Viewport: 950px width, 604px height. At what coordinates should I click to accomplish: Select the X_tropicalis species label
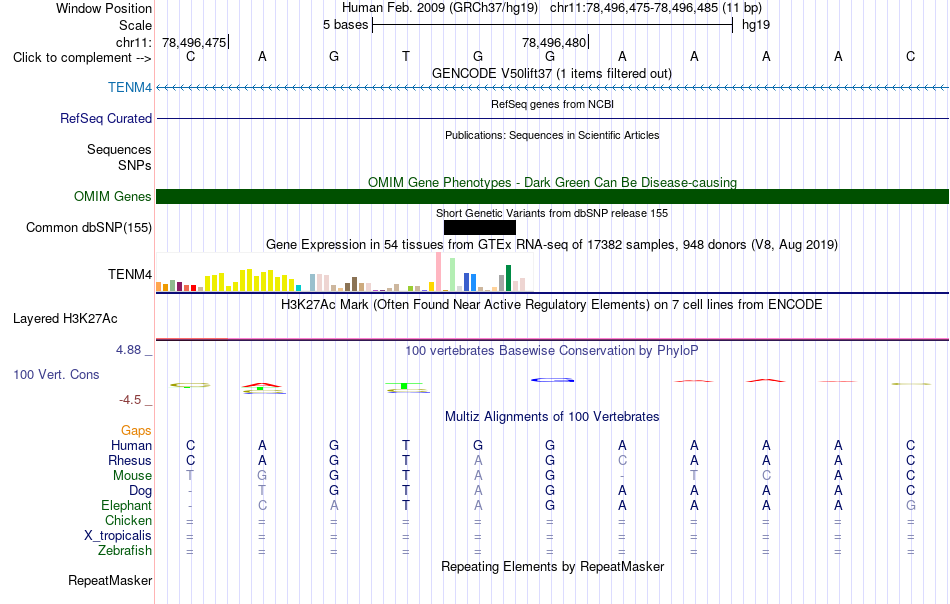(x=118, y=536)
